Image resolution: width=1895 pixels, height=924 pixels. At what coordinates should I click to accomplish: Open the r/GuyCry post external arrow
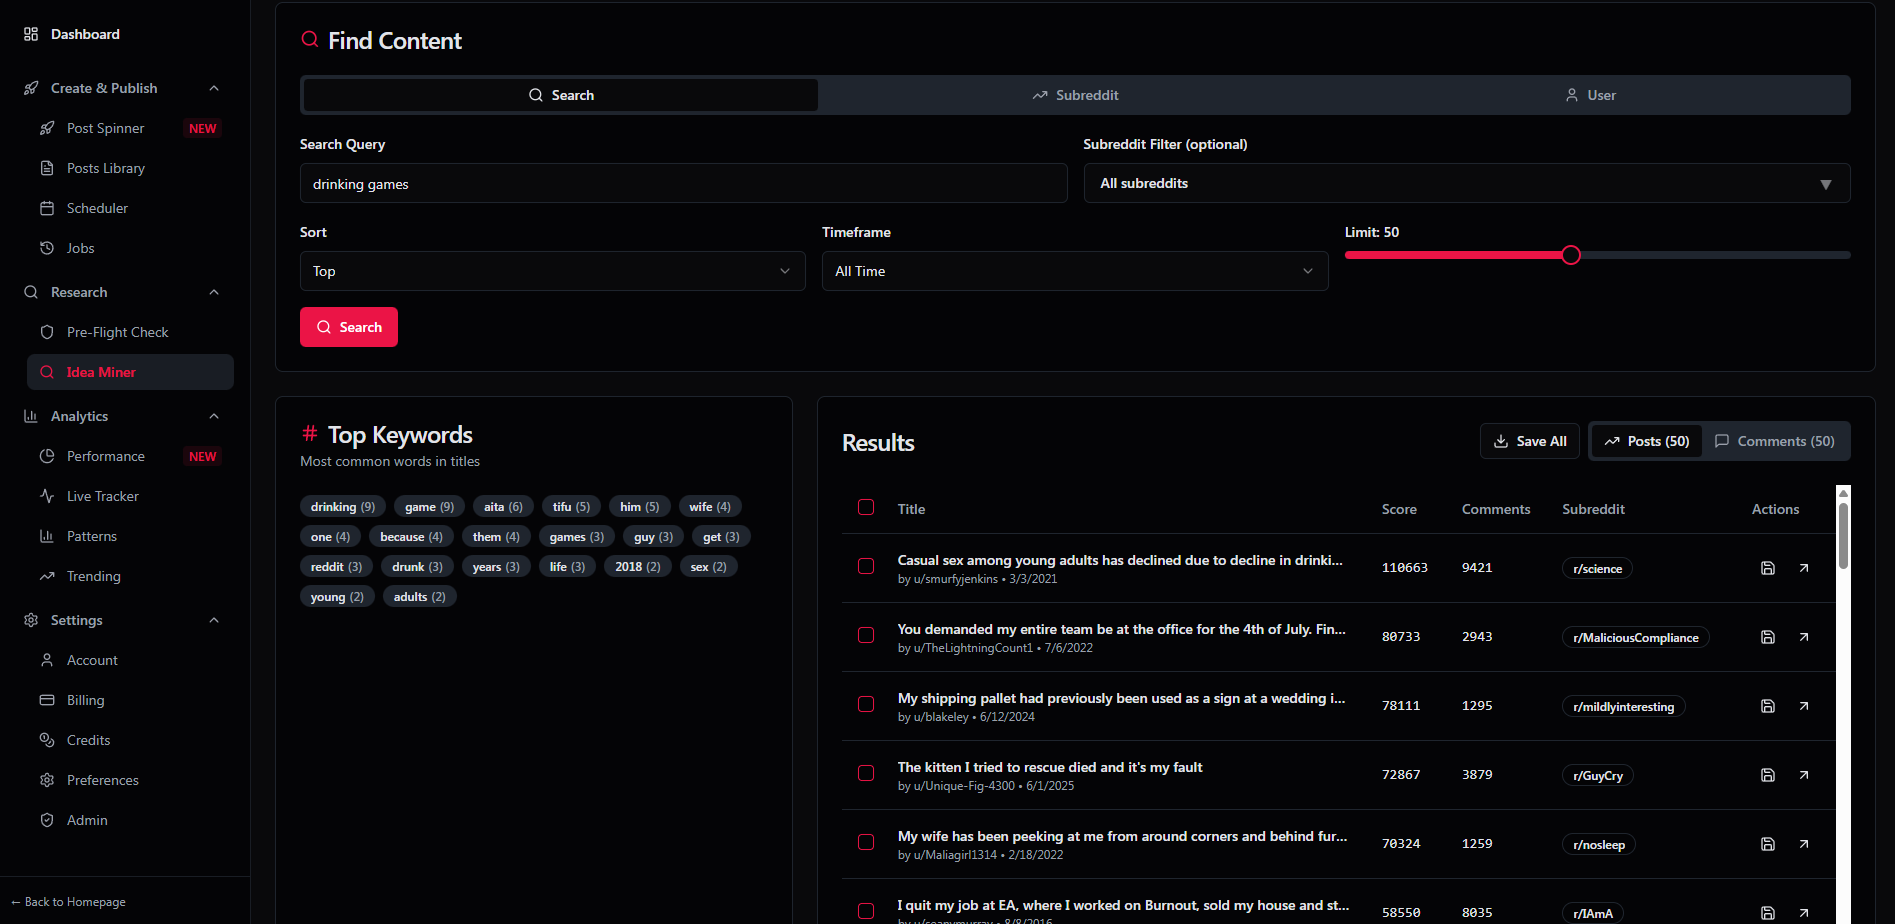[1804, 775]
